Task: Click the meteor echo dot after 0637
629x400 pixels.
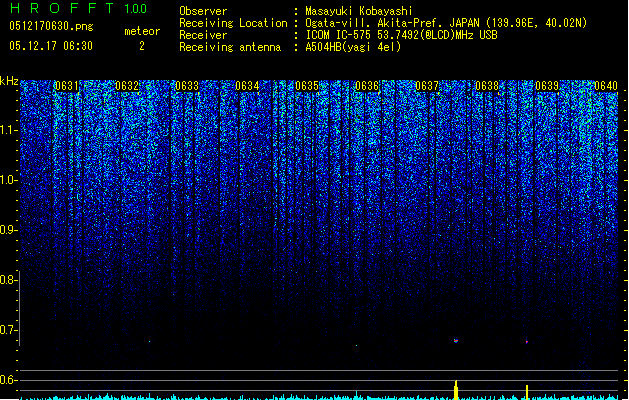Action: (456, 341)
